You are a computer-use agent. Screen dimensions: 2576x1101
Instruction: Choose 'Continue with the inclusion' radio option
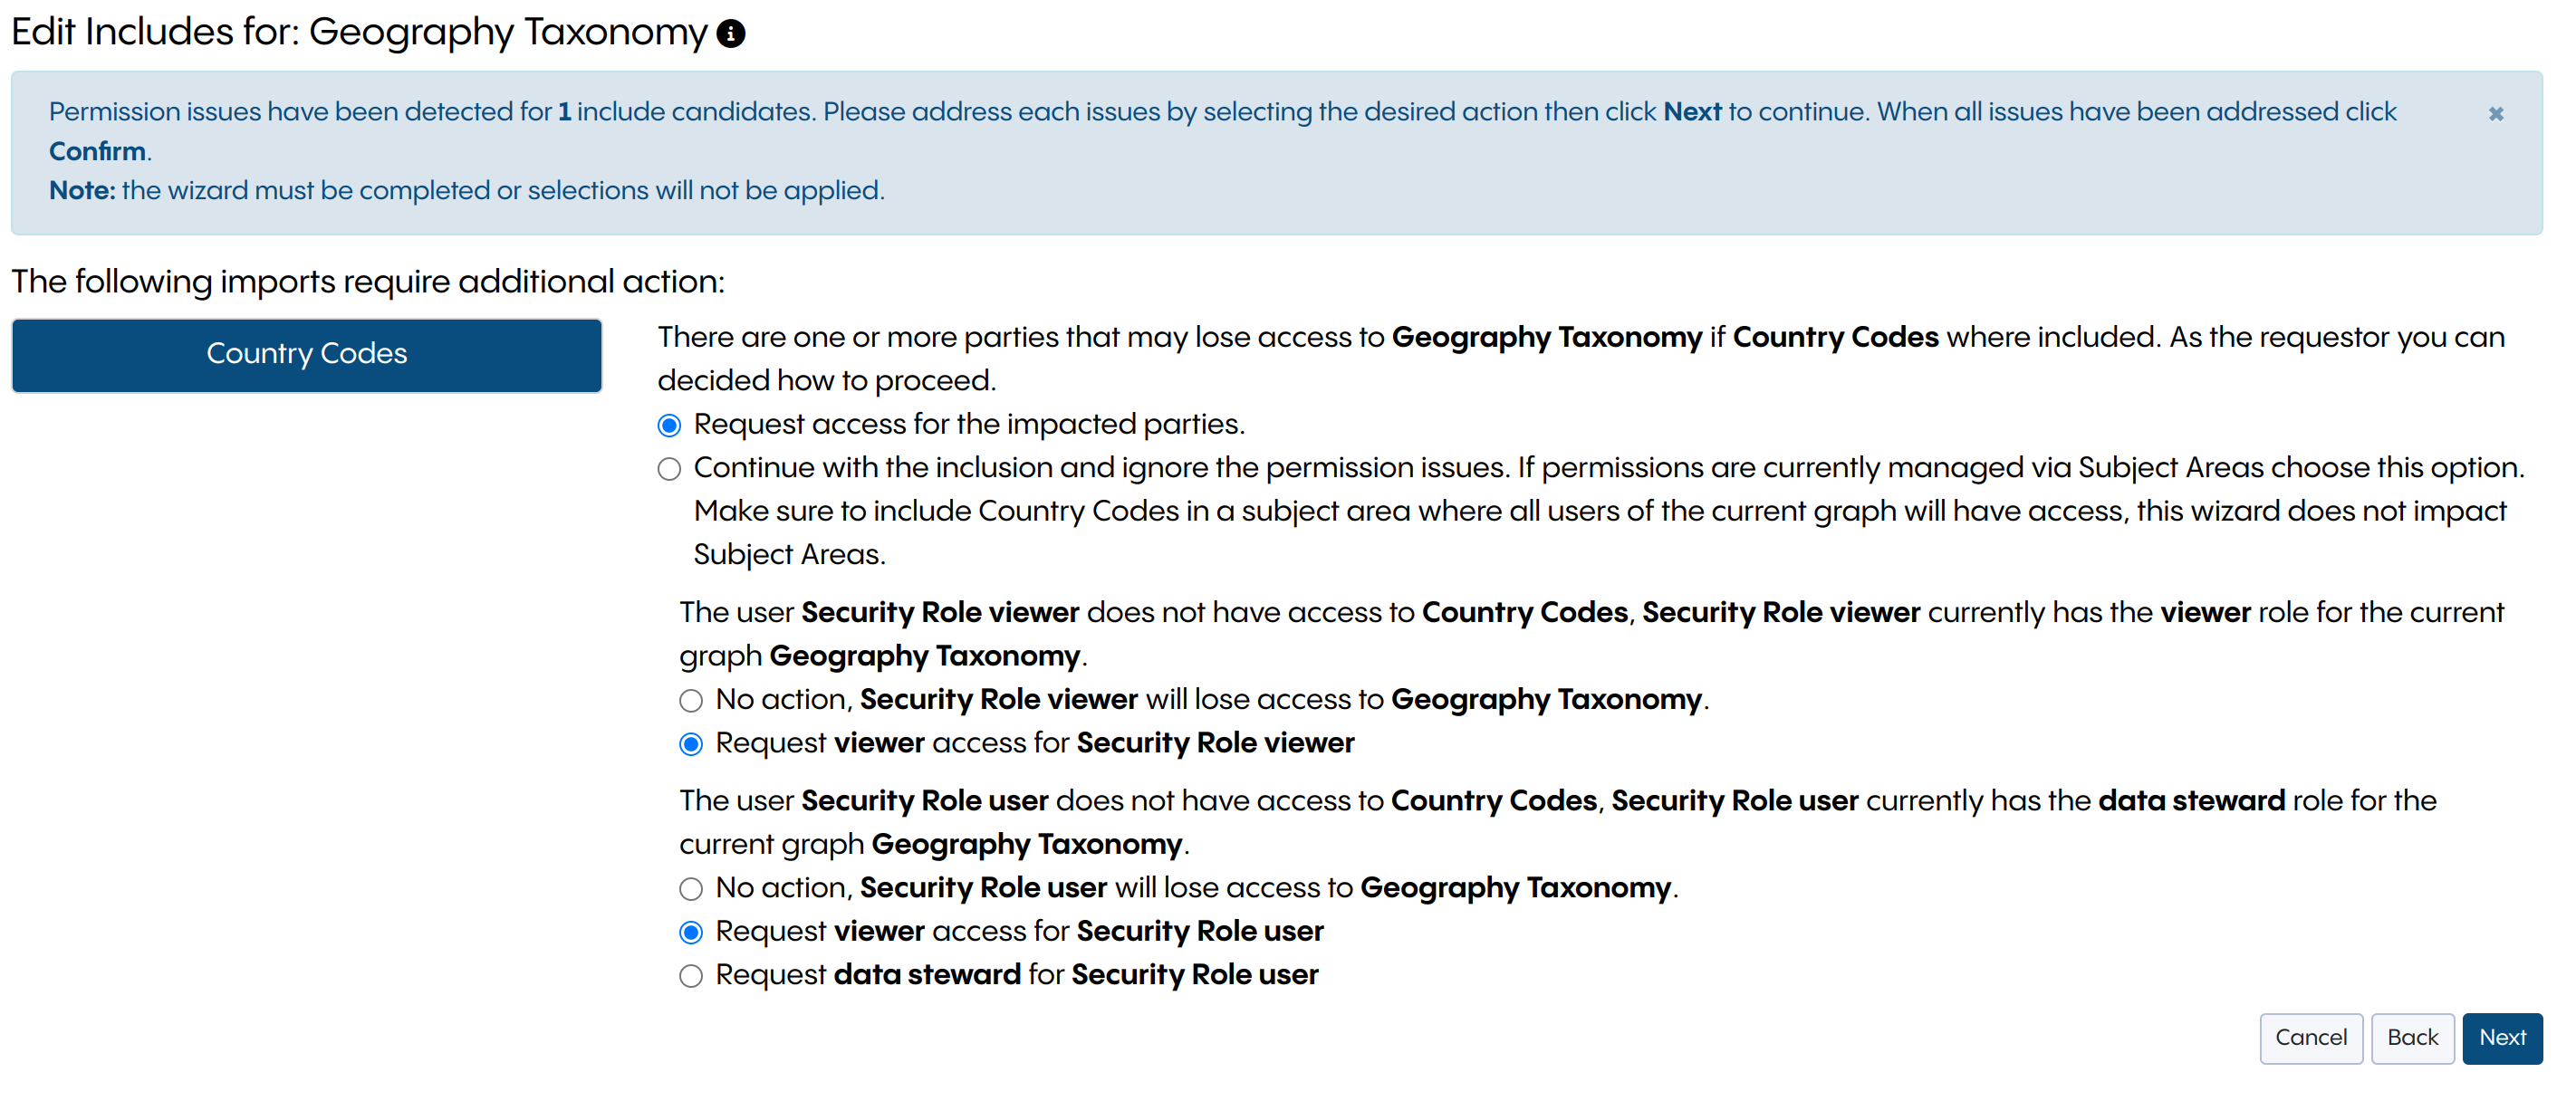pos(669,469)
